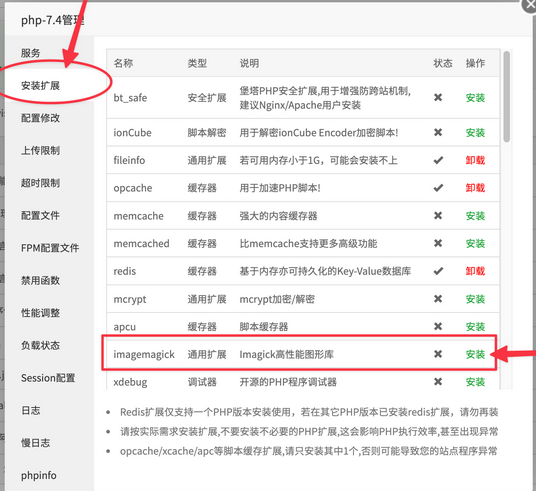Open Session配置 tab
This screenshot has width=536, height=491.
coord(48,378)
